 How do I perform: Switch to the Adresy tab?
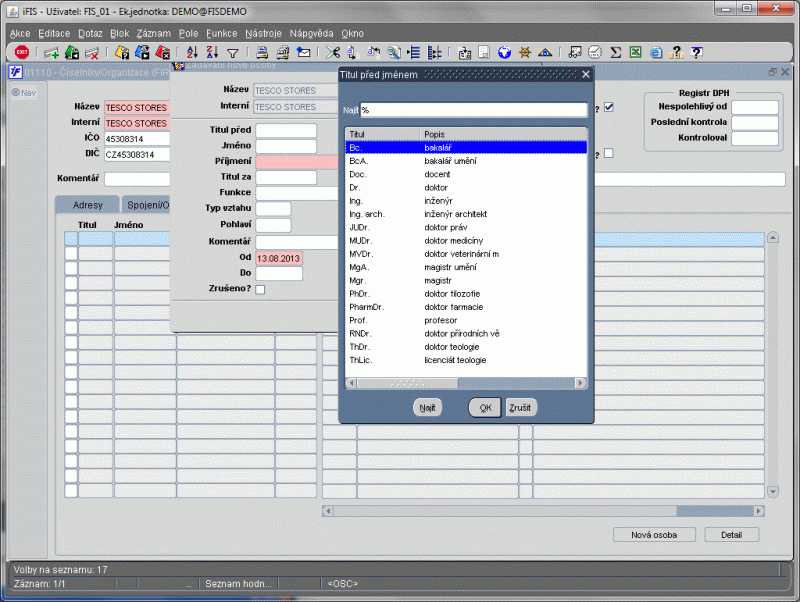(87, 205)
